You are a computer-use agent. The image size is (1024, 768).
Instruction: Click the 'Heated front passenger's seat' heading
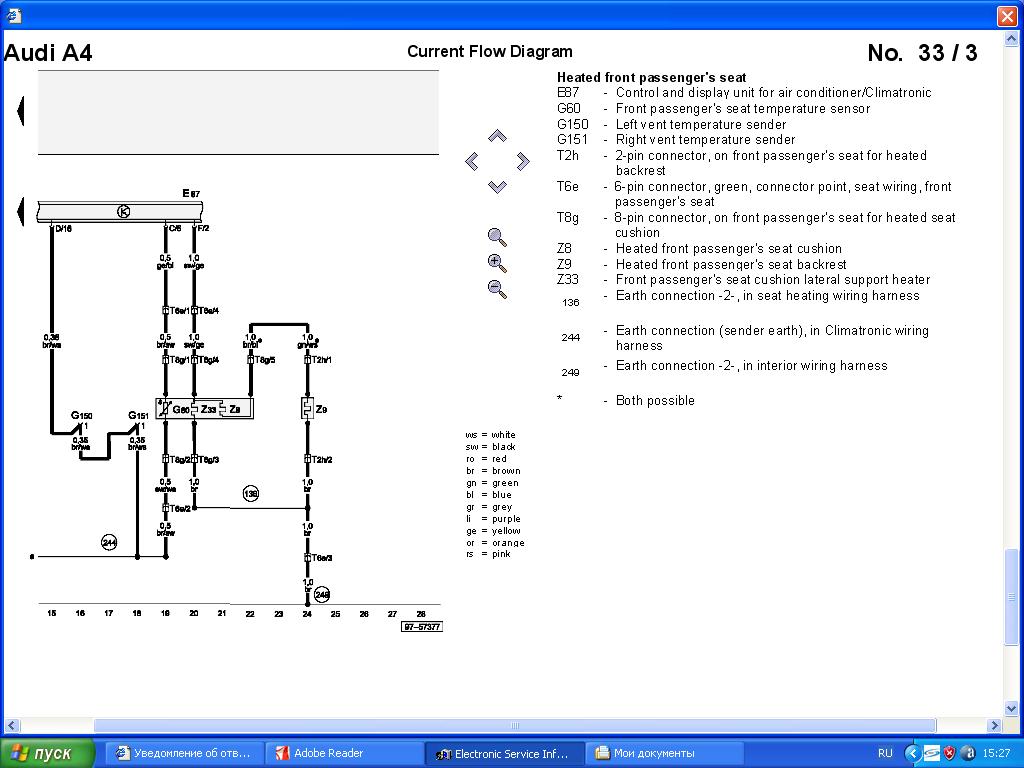click(x=652, y=78)
